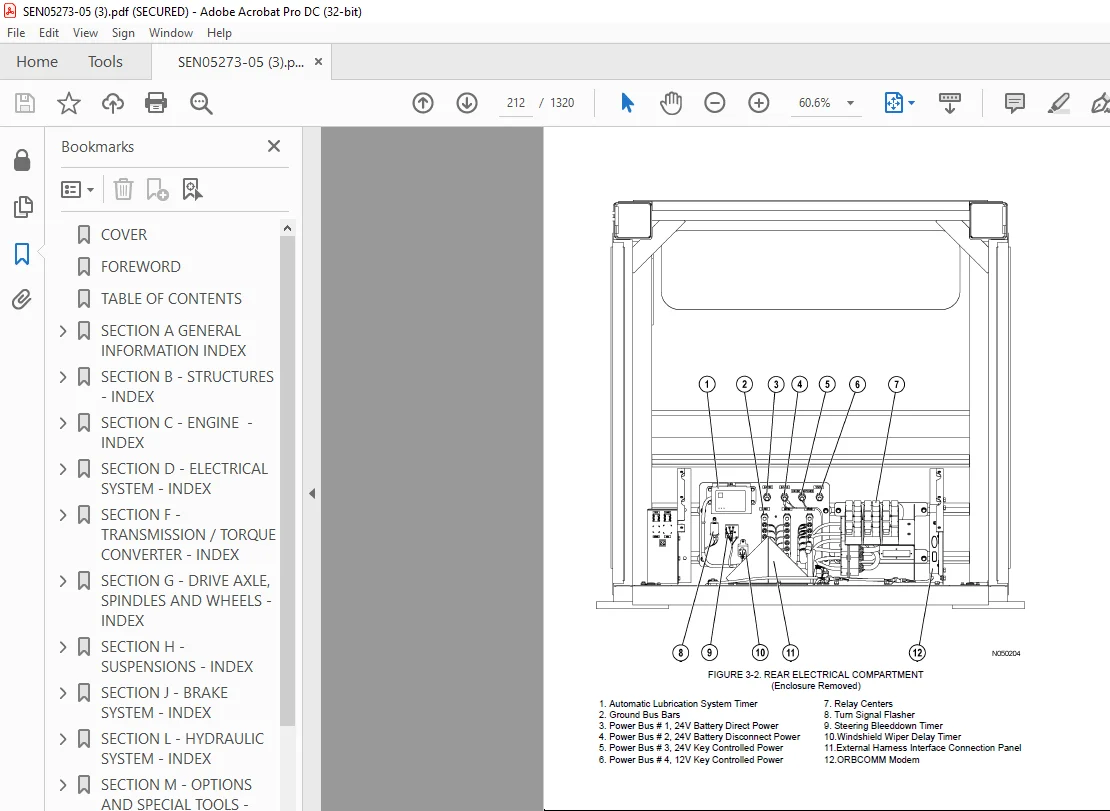Open the Sign menu

tap(122, 33)
